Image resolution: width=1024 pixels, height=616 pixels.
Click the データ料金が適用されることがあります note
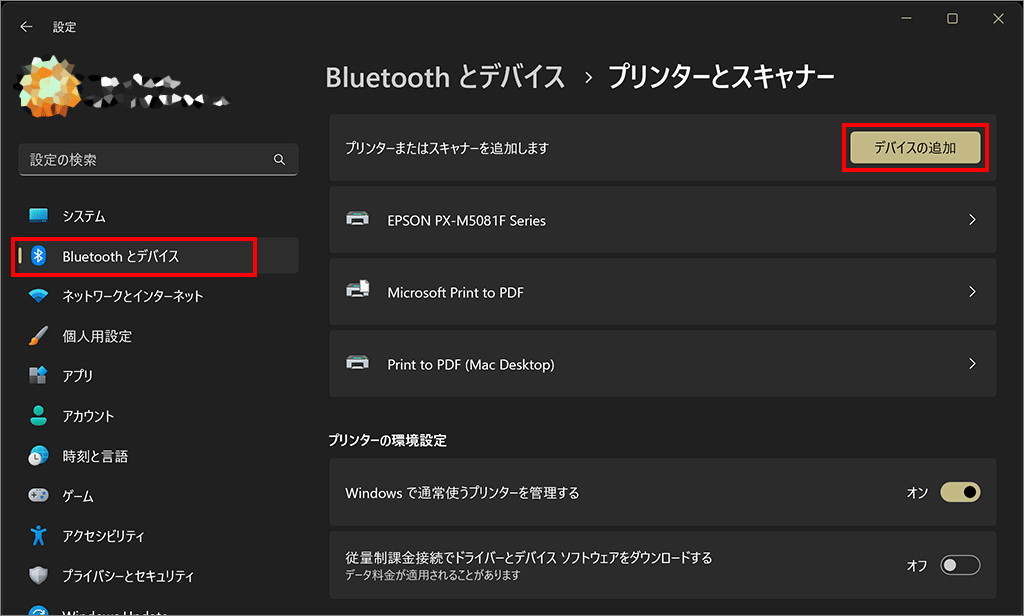click(x=432, y=575)
